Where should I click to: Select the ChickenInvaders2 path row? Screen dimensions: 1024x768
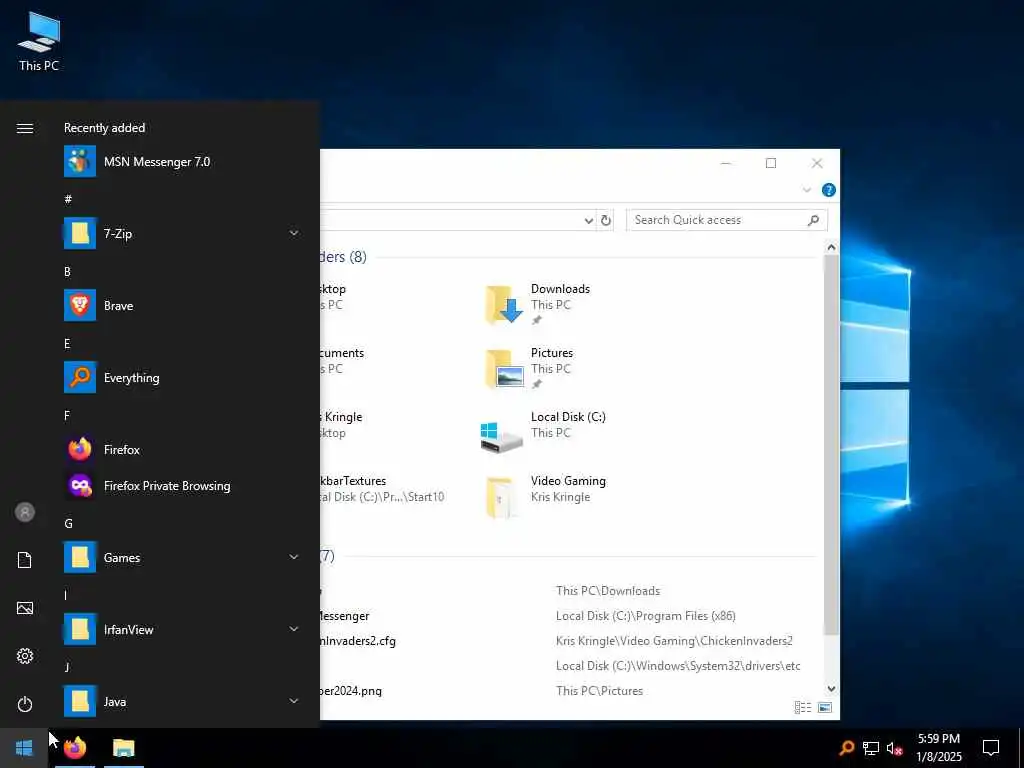pos(674,641)
